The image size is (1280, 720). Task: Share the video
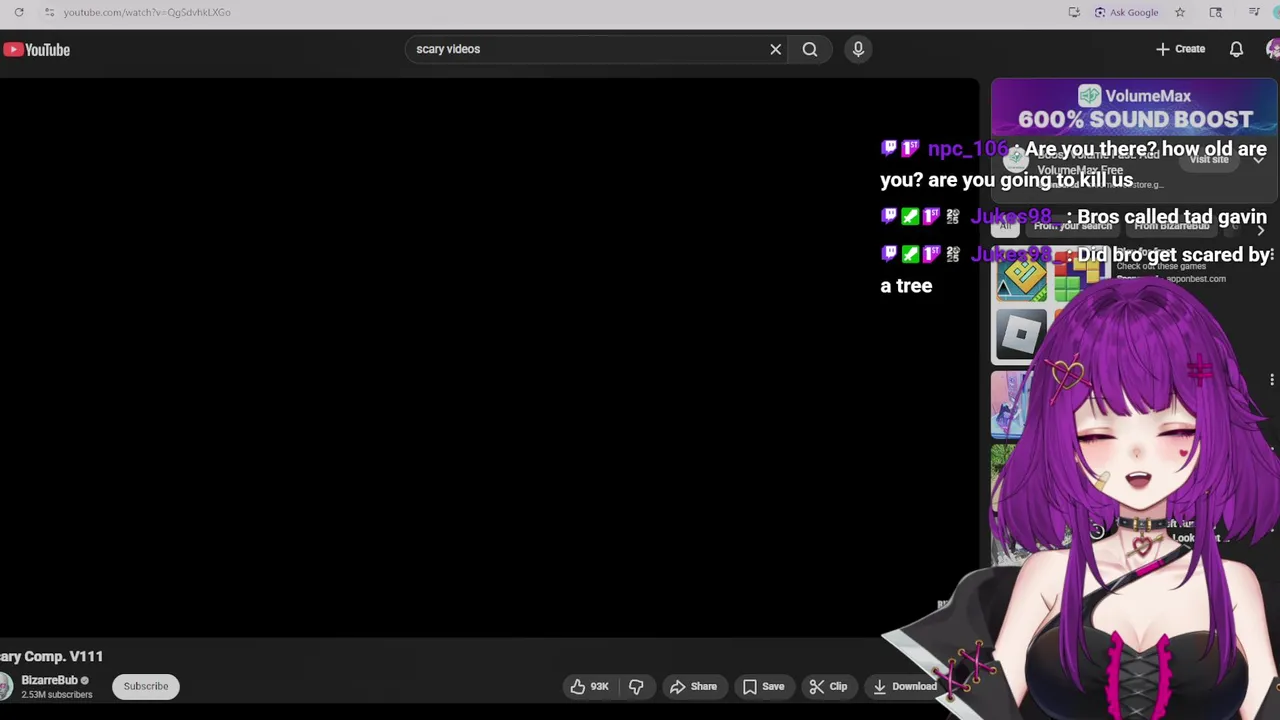coord(693,686)
